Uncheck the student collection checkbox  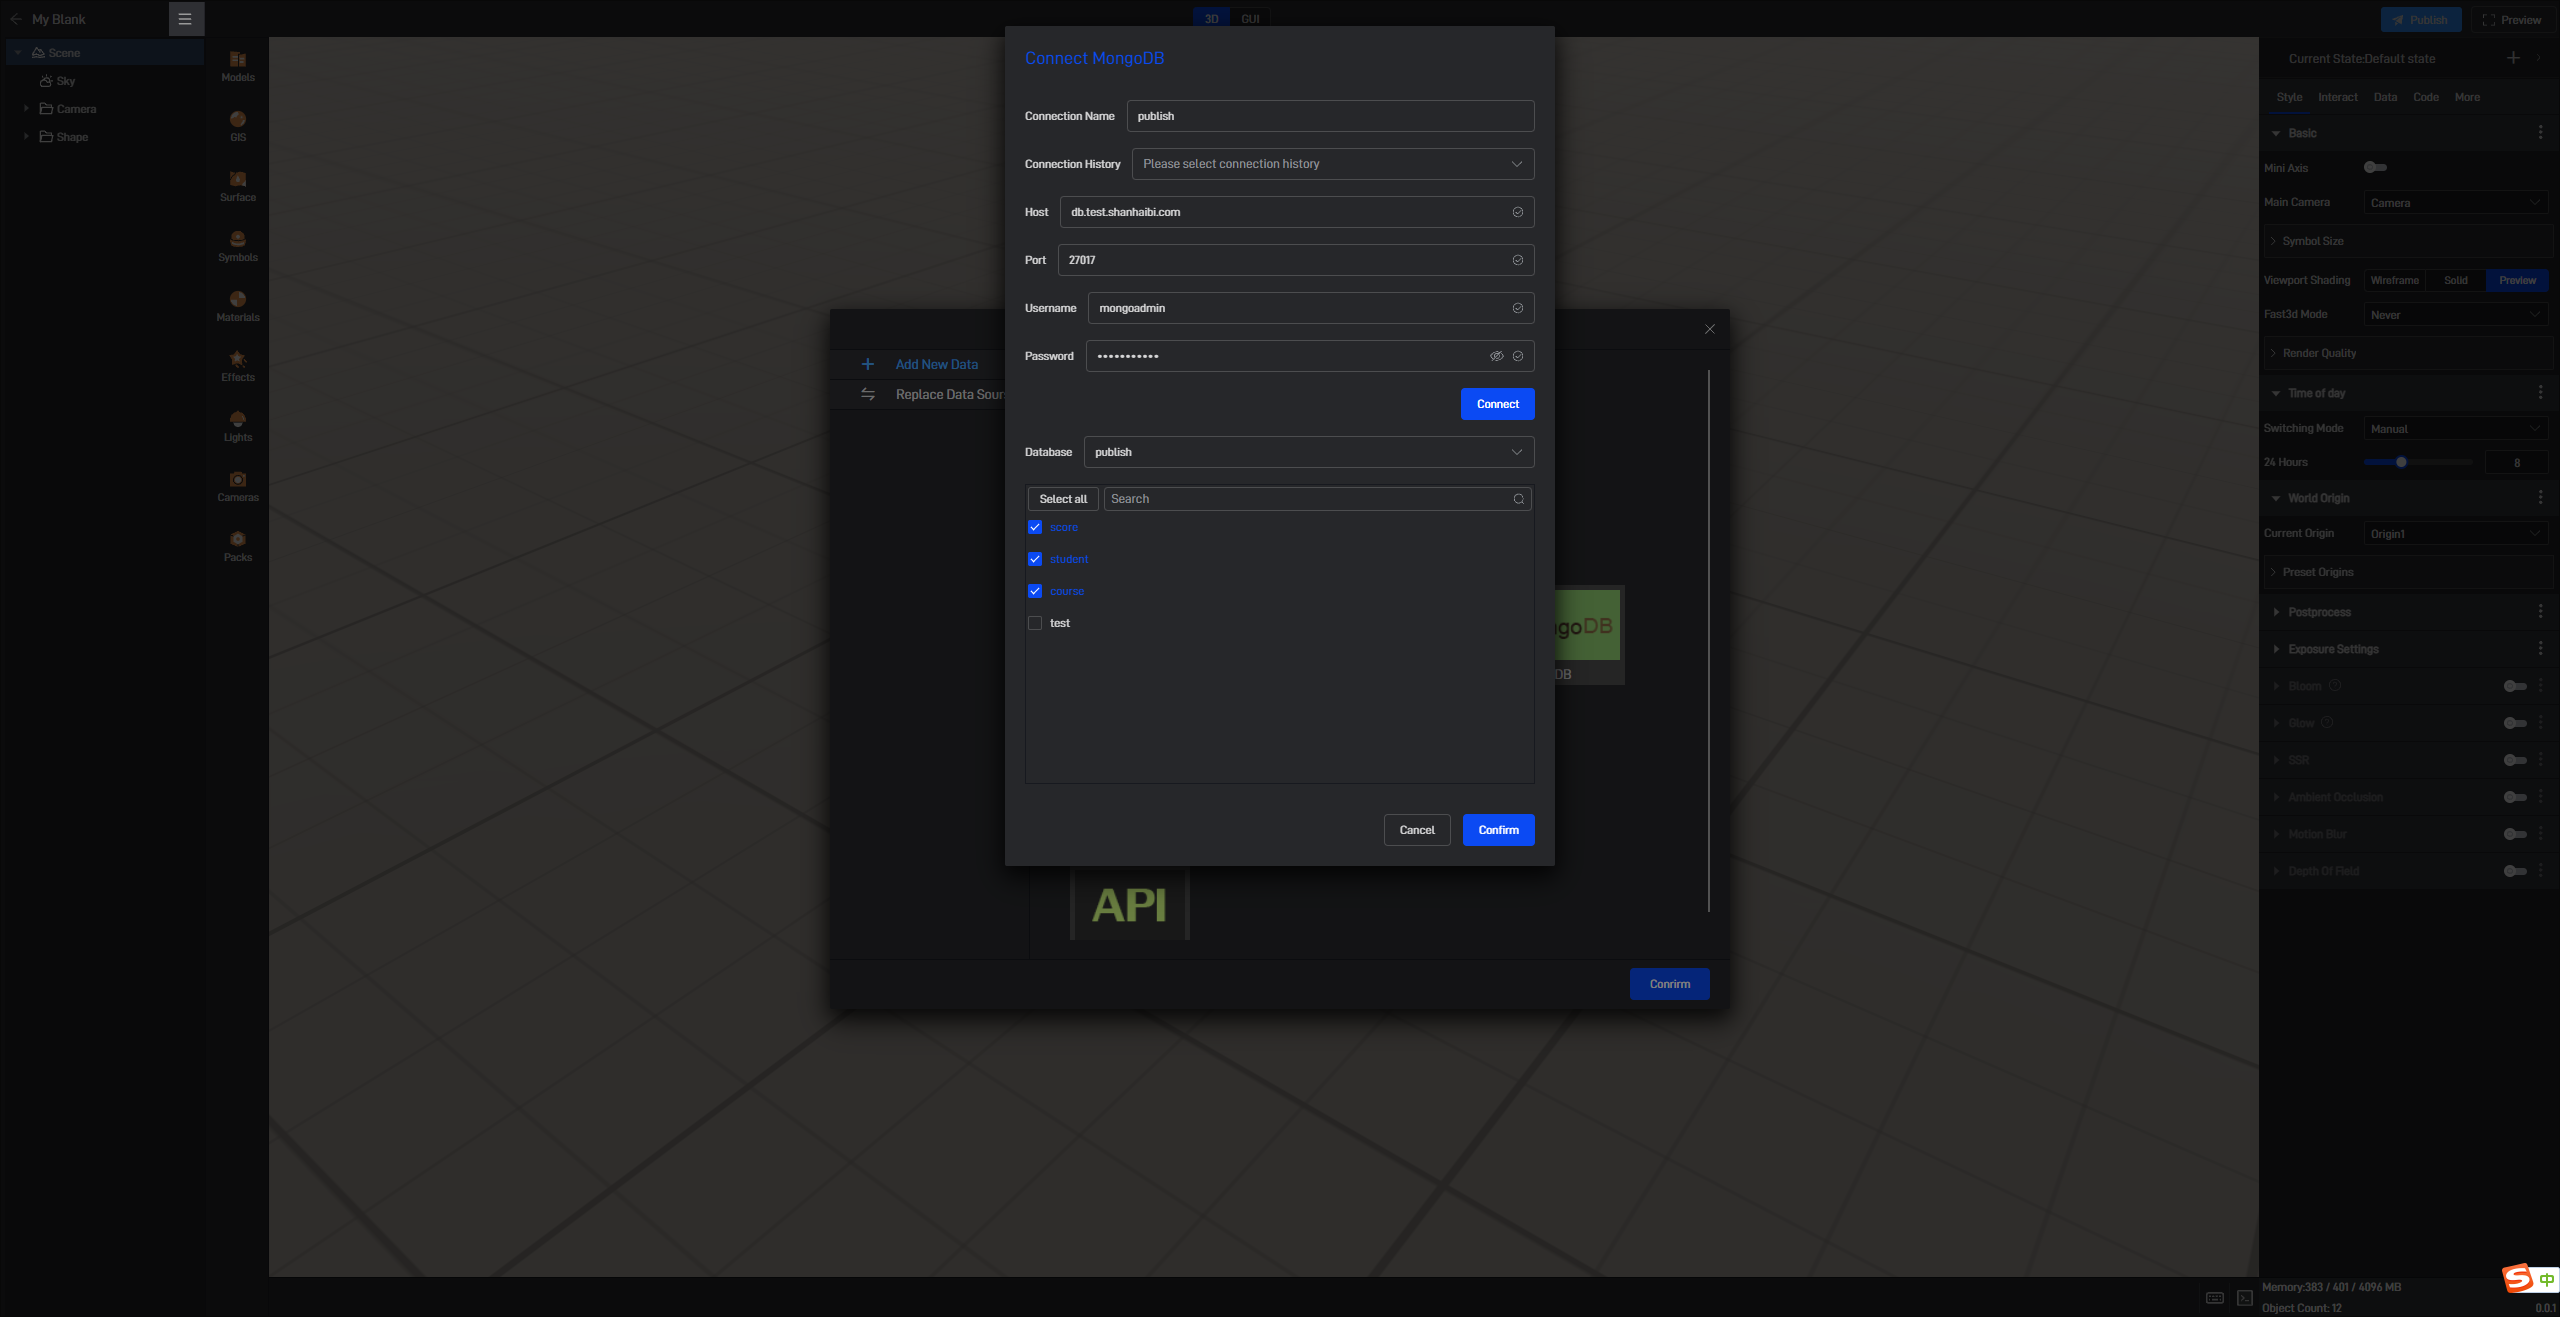(x=1035, y=559)
